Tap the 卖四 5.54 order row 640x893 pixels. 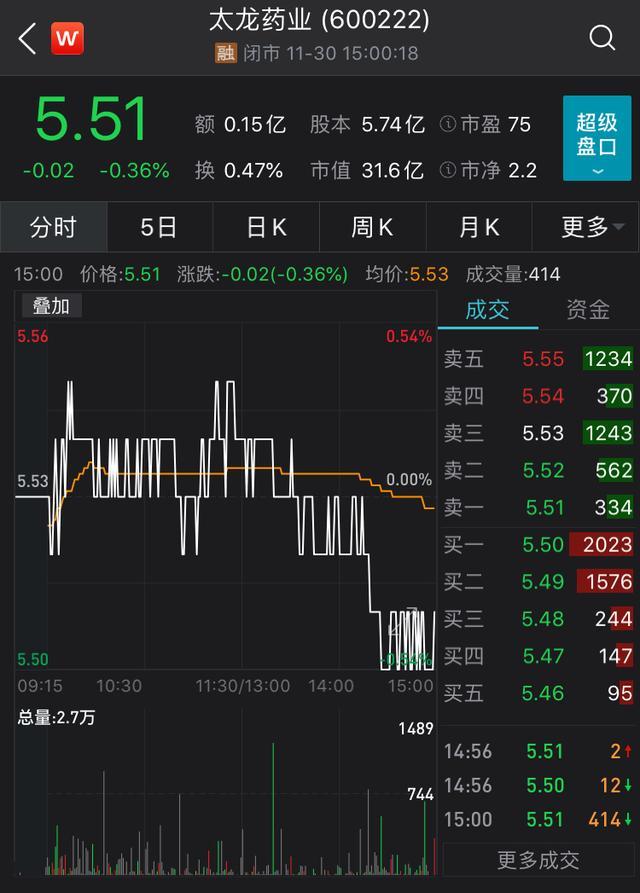(538, 396)
